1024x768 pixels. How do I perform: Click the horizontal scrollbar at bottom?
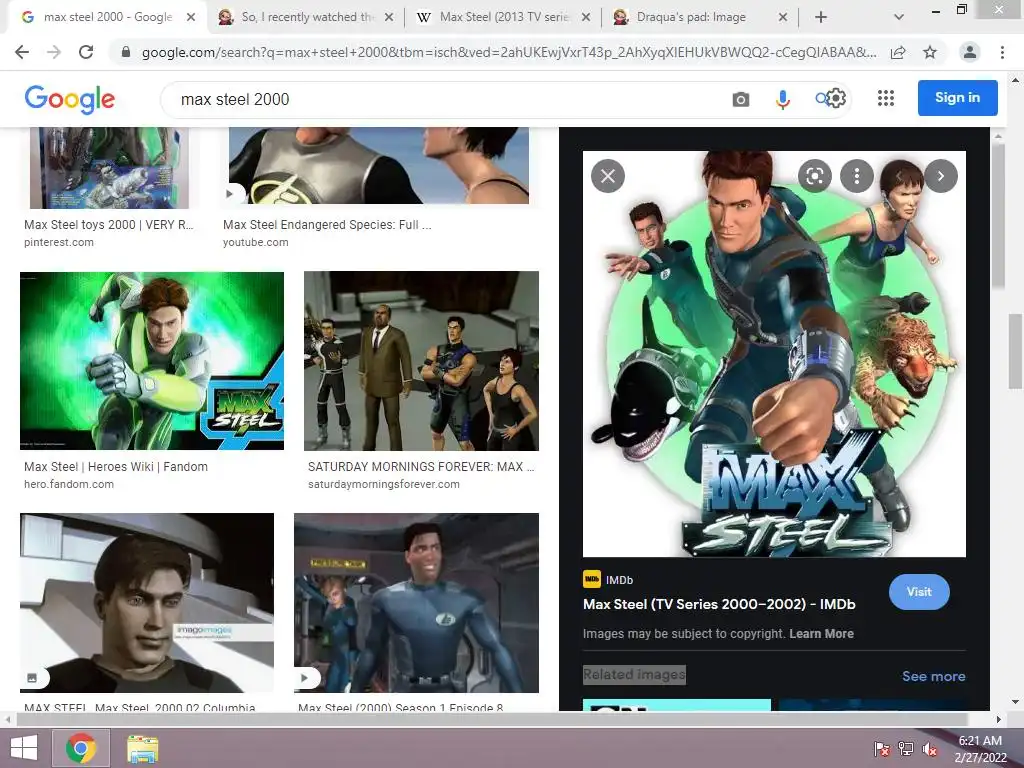click(x=493, y=719)
